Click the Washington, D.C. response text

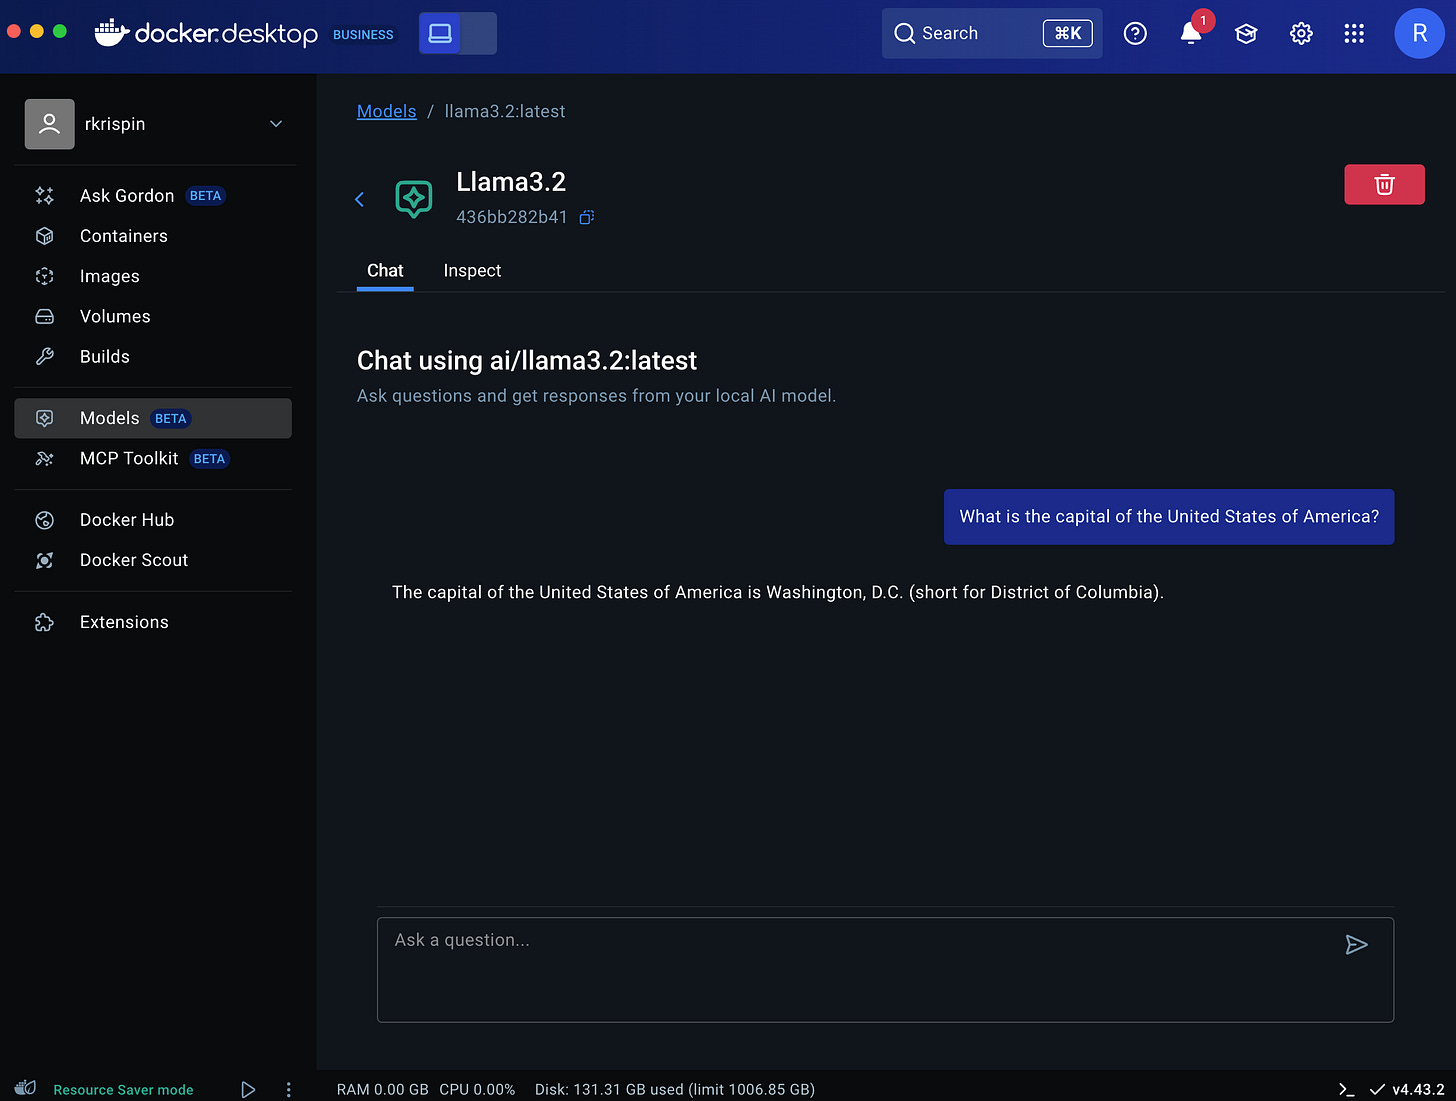(x=778, y=592)
